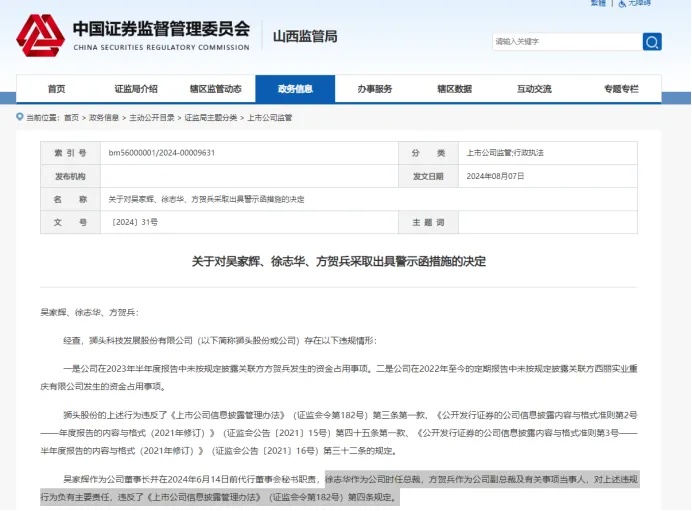Open the 办事服务 navigation tab
This screenshot has height=511, width=692.
(x=375, y=89)
